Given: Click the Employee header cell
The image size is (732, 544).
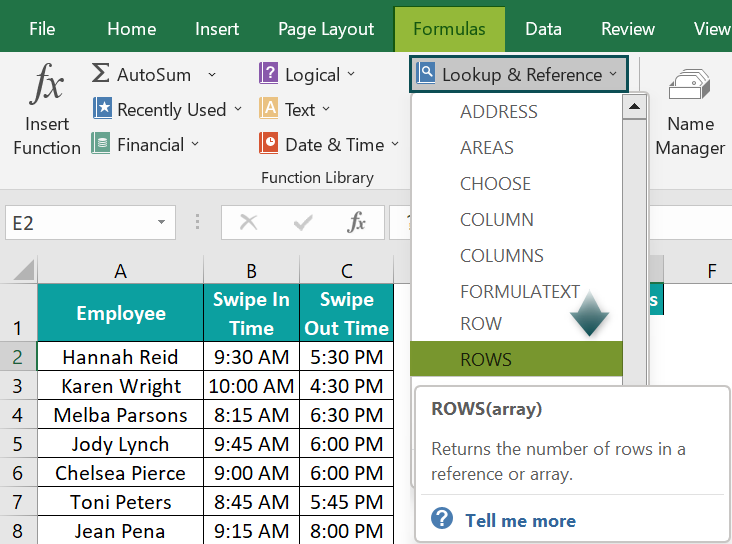Looking at the screenshot, I should tap(120, 313).
